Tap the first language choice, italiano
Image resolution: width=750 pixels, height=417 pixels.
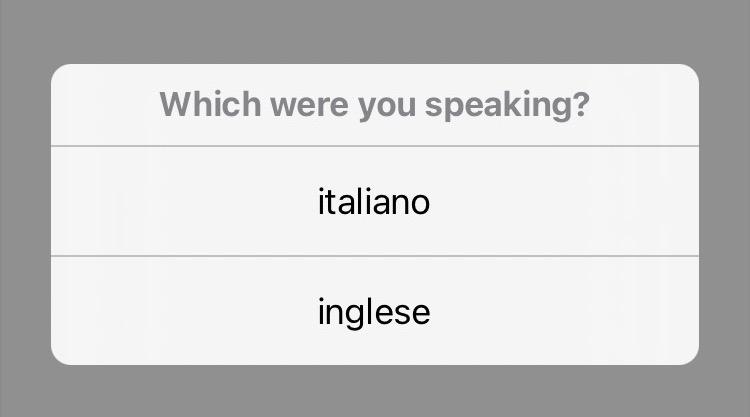374,201
